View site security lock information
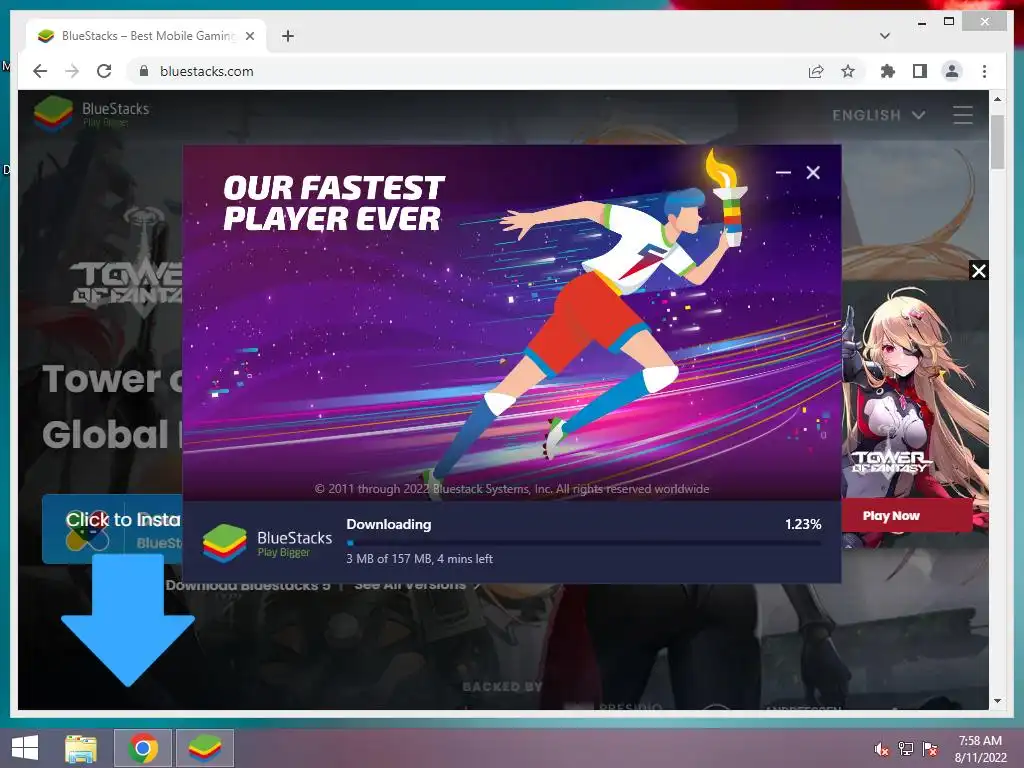The height and width of the screenshot is (768, 1024). pyautogui.click(x=144, y=71)
